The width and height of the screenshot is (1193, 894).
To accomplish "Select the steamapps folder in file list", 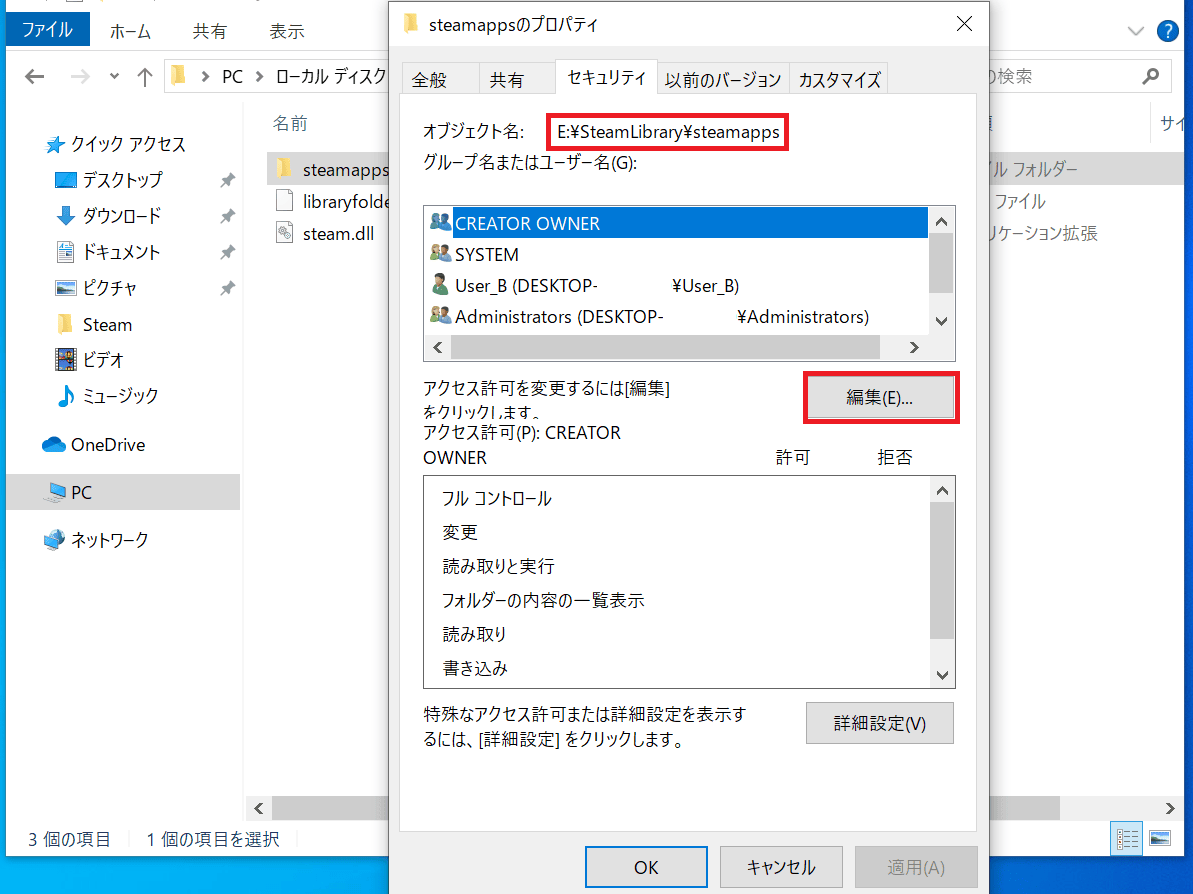I will click(330, 170).
